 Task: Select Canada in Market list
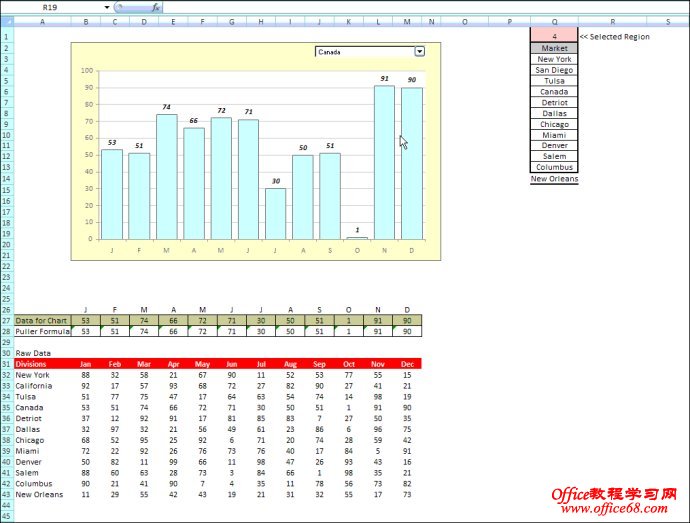554,92
